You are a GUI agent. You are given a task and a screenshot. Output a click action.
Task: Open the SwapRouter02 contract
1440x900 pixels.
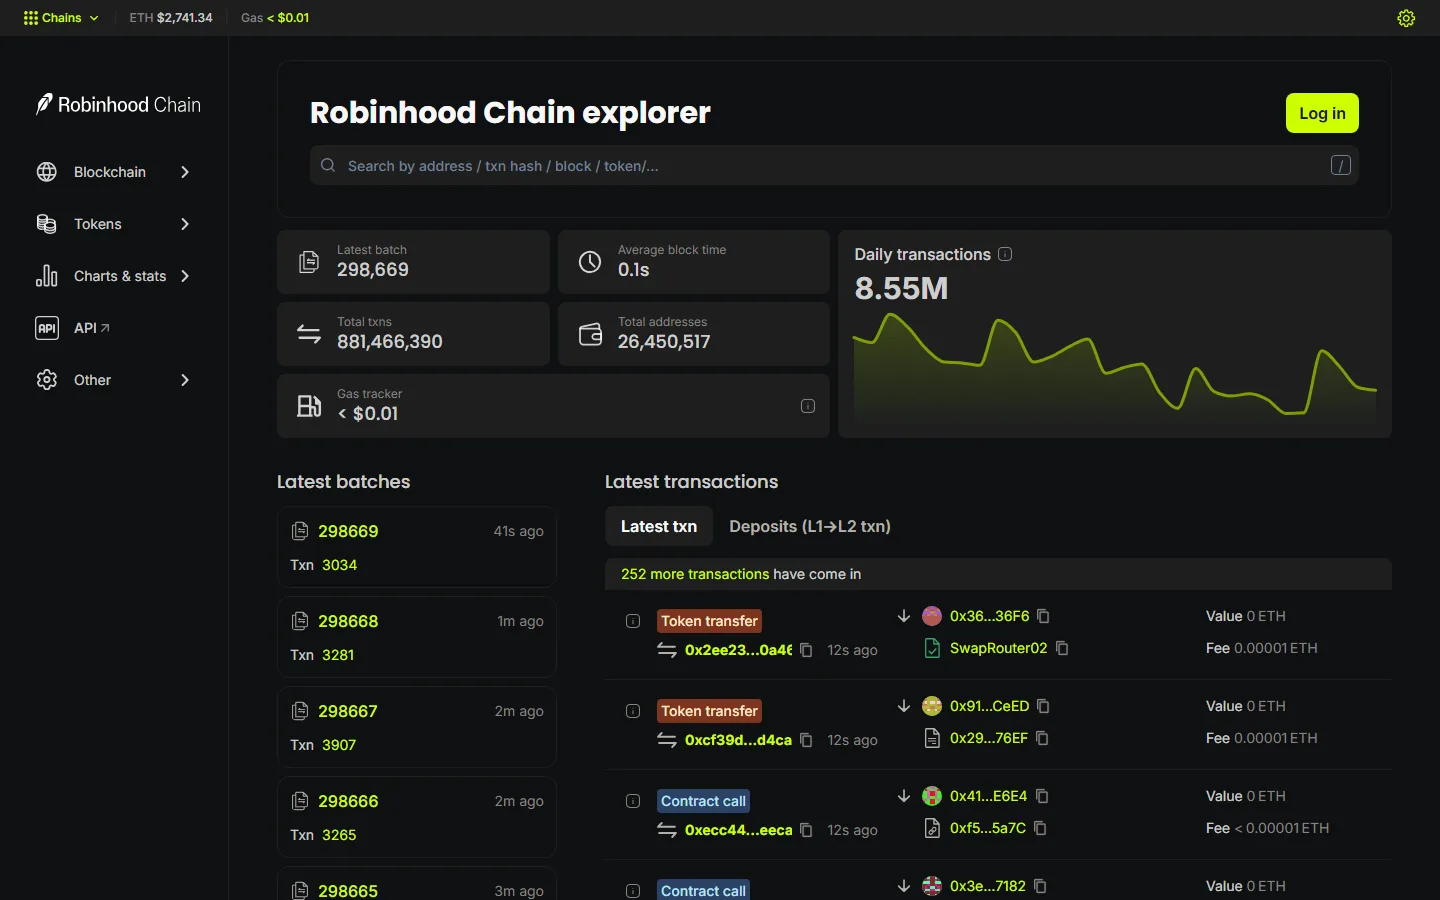click(998, 648)
